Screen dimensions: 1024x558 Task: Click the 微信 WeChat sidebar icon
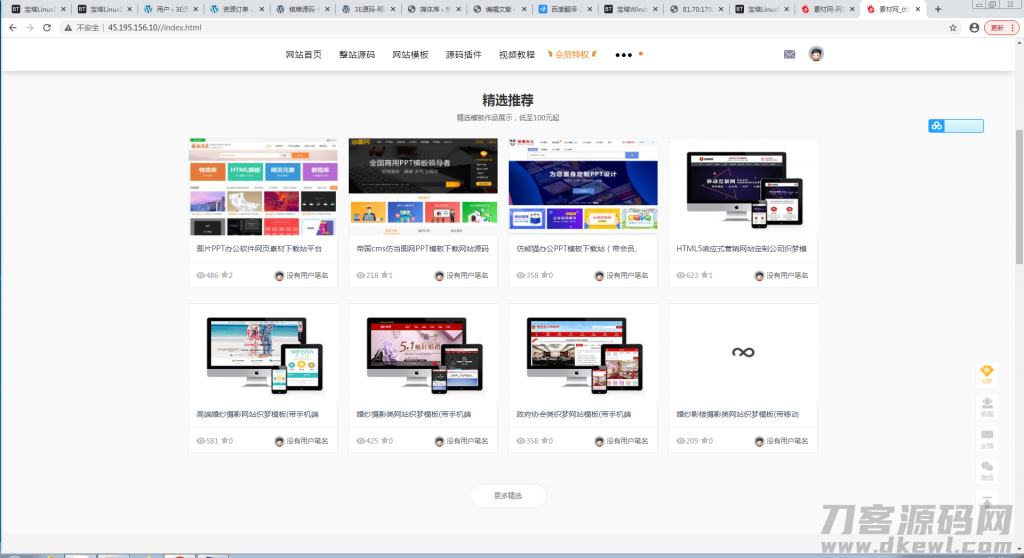pos(987,470)
